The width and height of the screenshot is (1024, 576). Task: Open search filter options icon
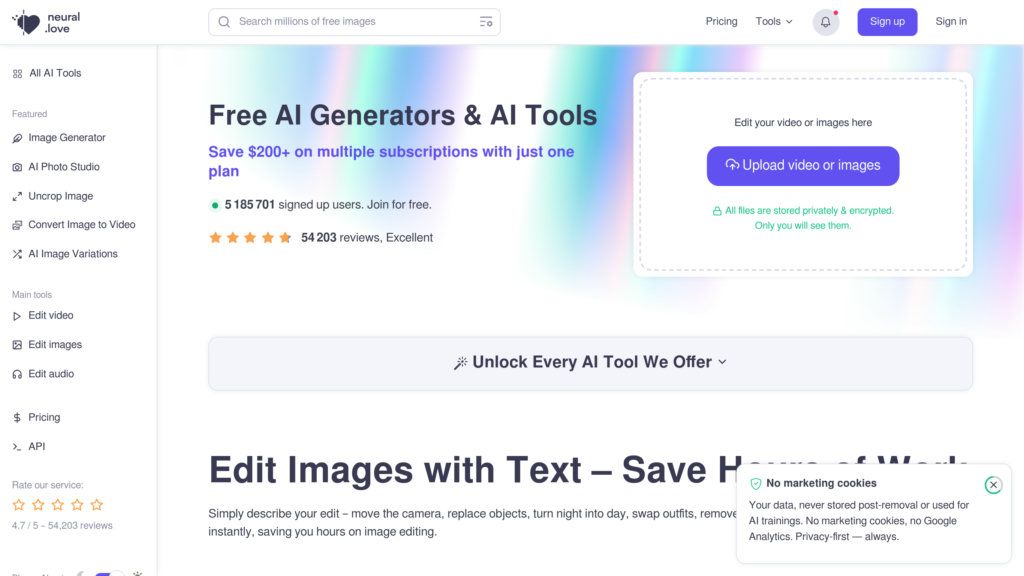pyautogui.click(x=486, y=22)
